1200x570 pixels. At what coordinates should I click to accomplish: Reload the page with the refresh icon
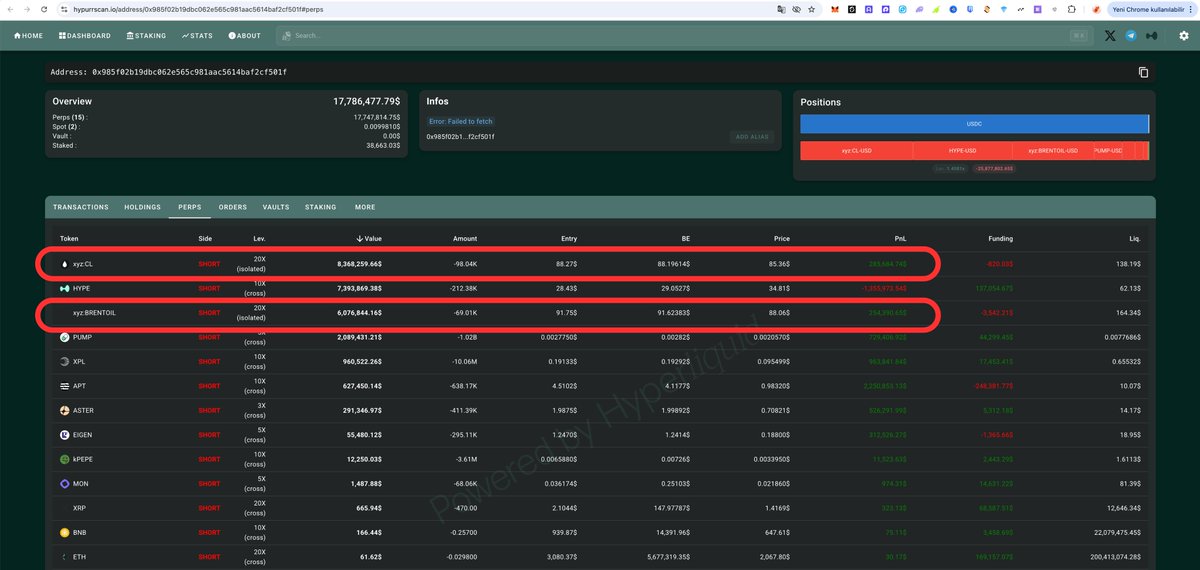pos(45,8)
